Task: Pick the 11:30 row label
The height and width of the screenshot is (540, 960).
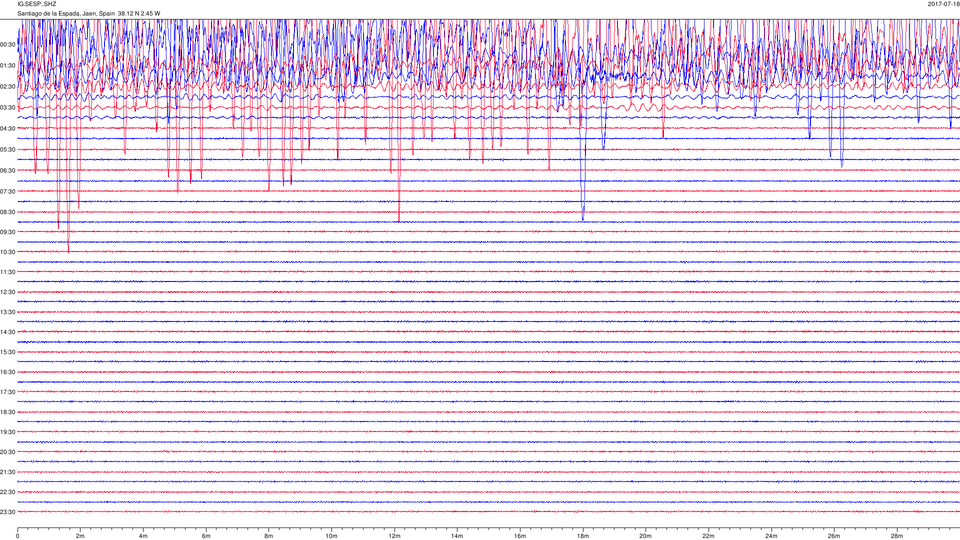Action: coord(8,272)
